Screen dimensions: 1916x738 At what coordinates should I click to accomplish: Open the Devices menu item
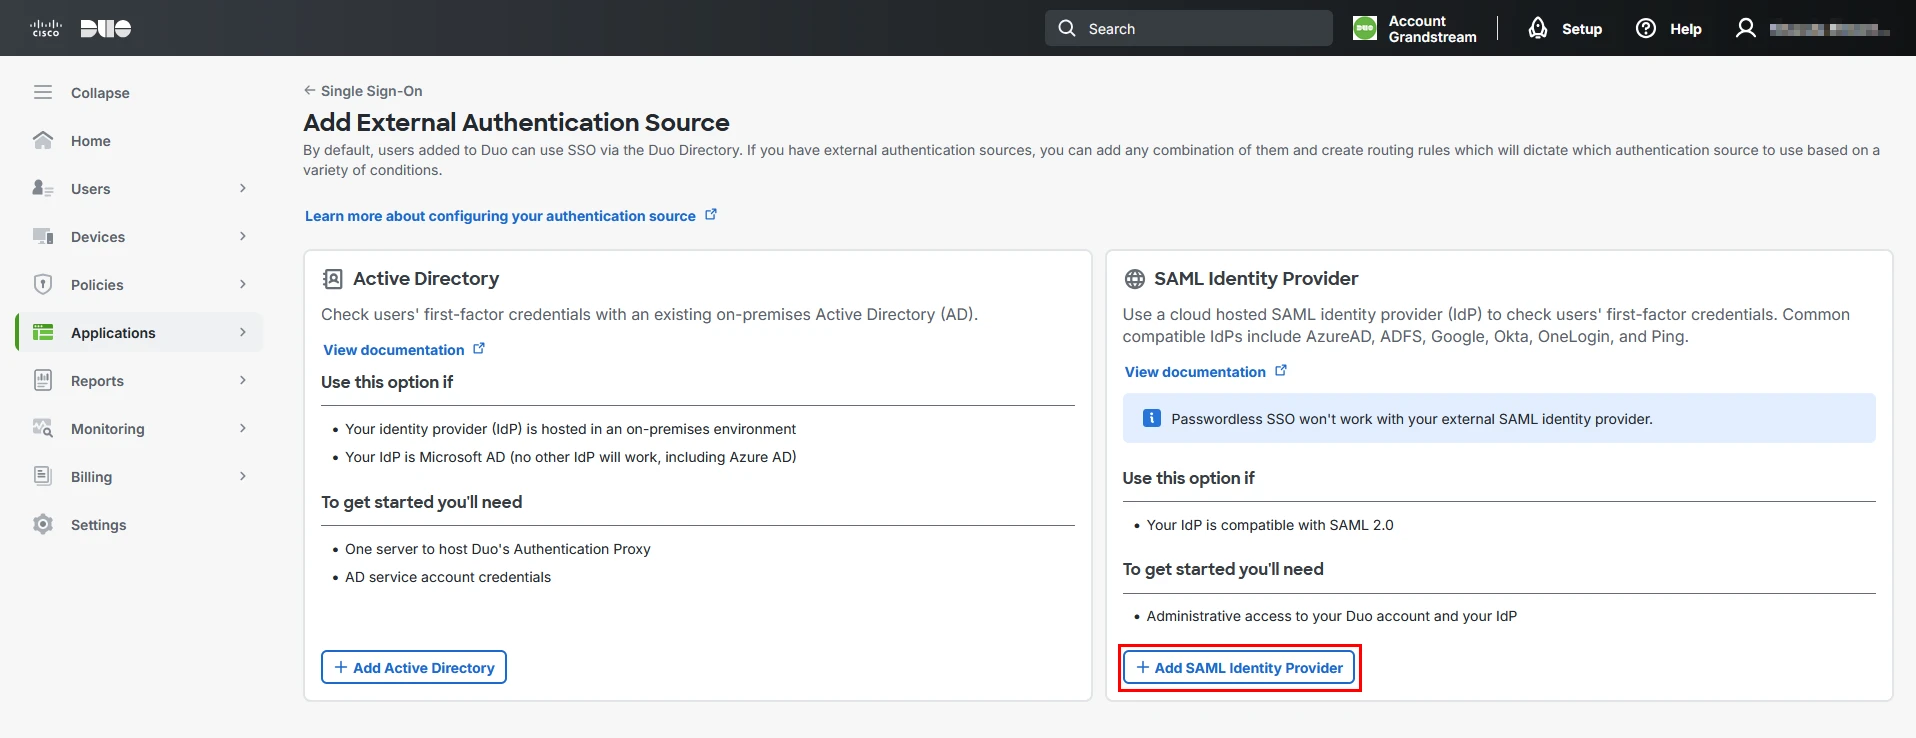coord(139,236)
